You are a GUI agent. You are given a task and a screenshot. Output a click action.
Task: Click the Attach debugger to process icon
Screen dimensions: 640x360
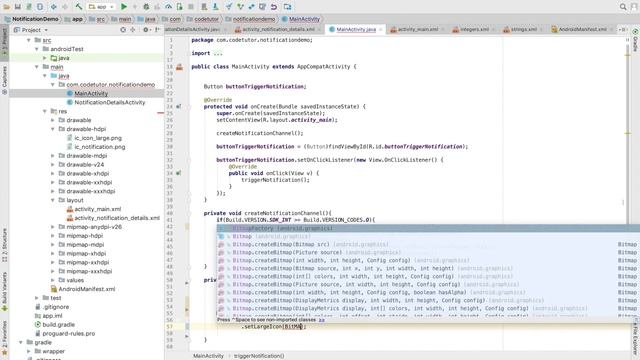point(180,7)
